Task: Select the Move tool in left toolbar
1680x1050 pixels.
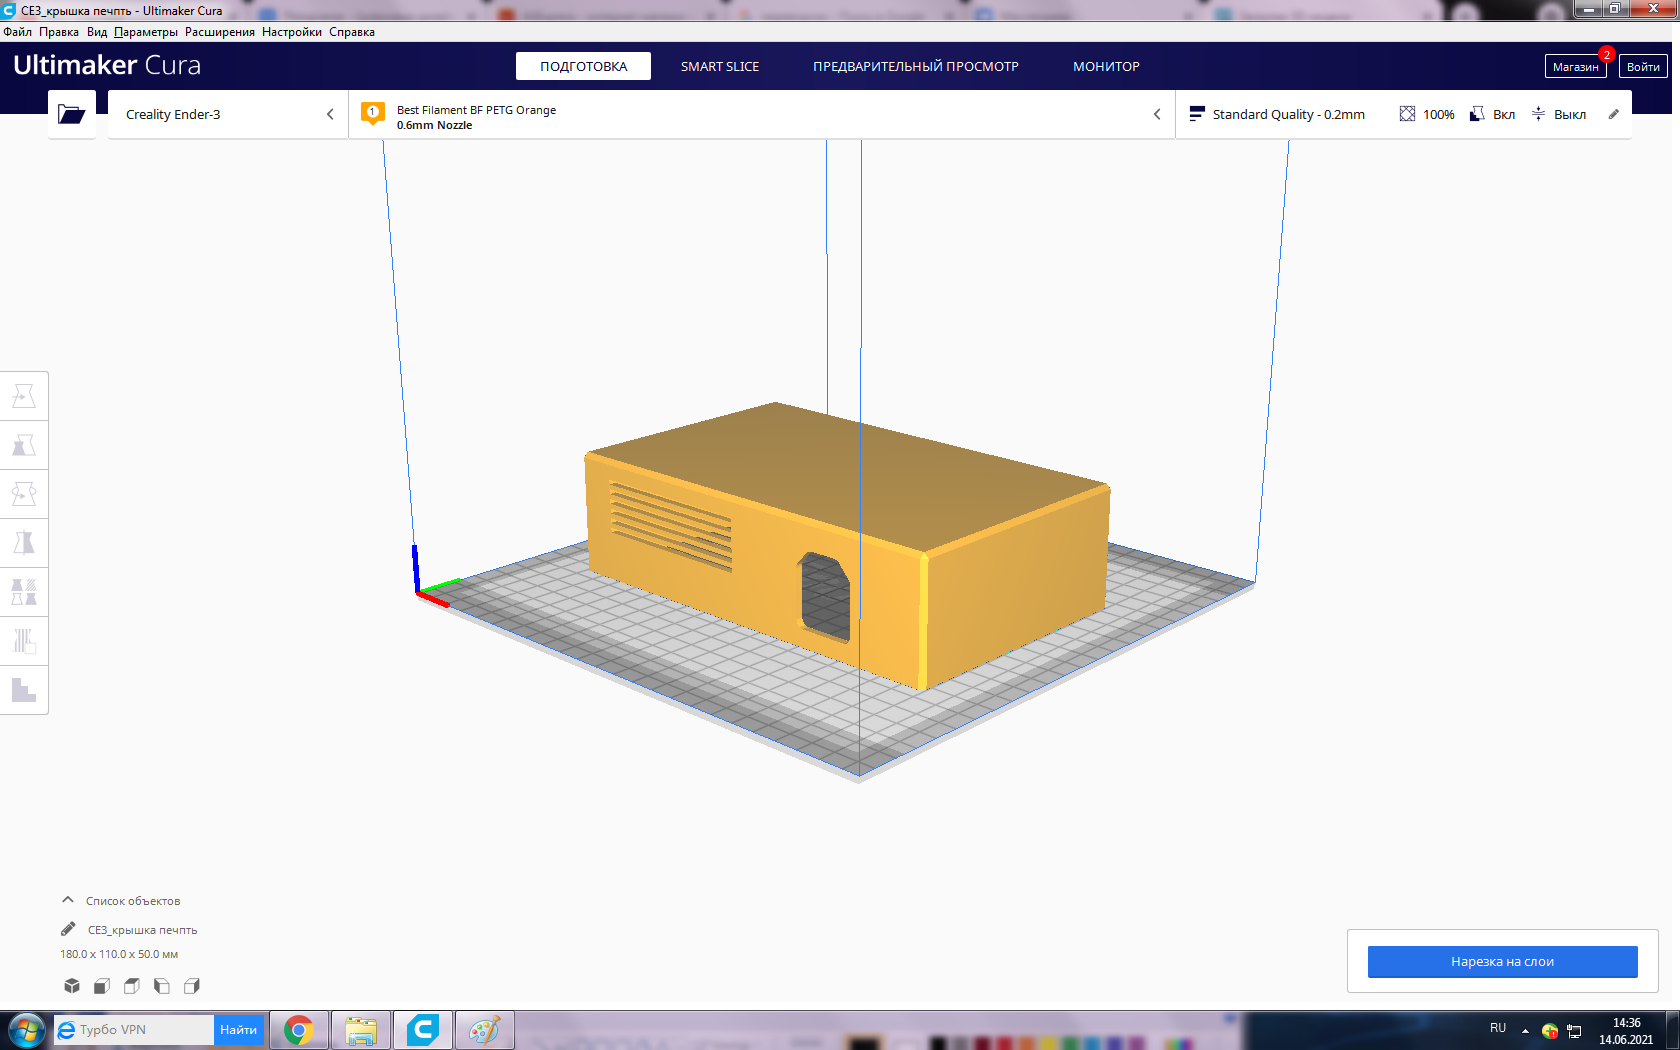Action: pos(24,396)
